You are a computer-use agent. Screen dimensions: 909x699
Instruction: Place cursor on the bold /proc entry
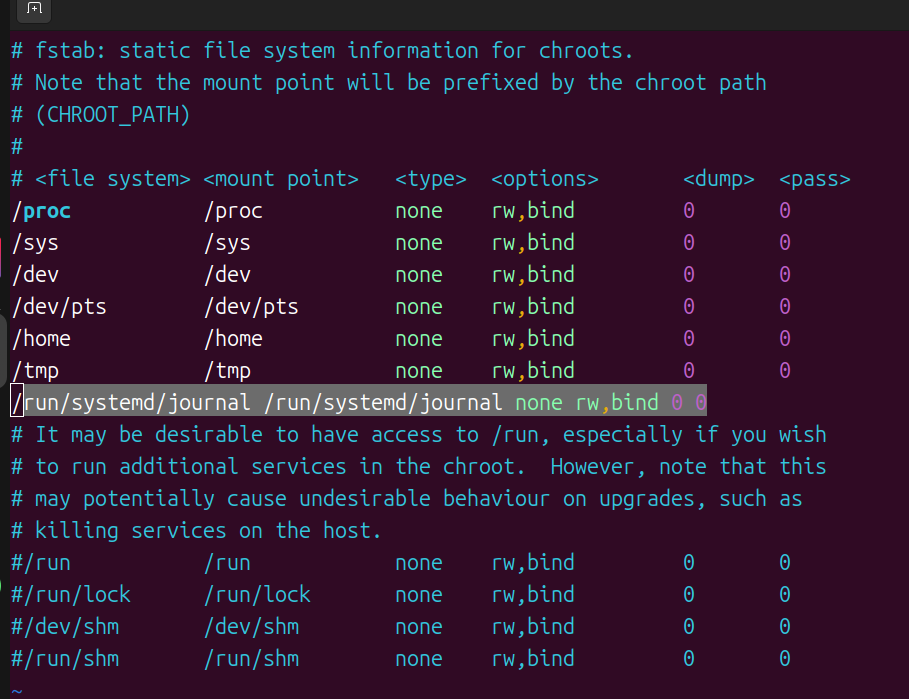click(42, 211)
